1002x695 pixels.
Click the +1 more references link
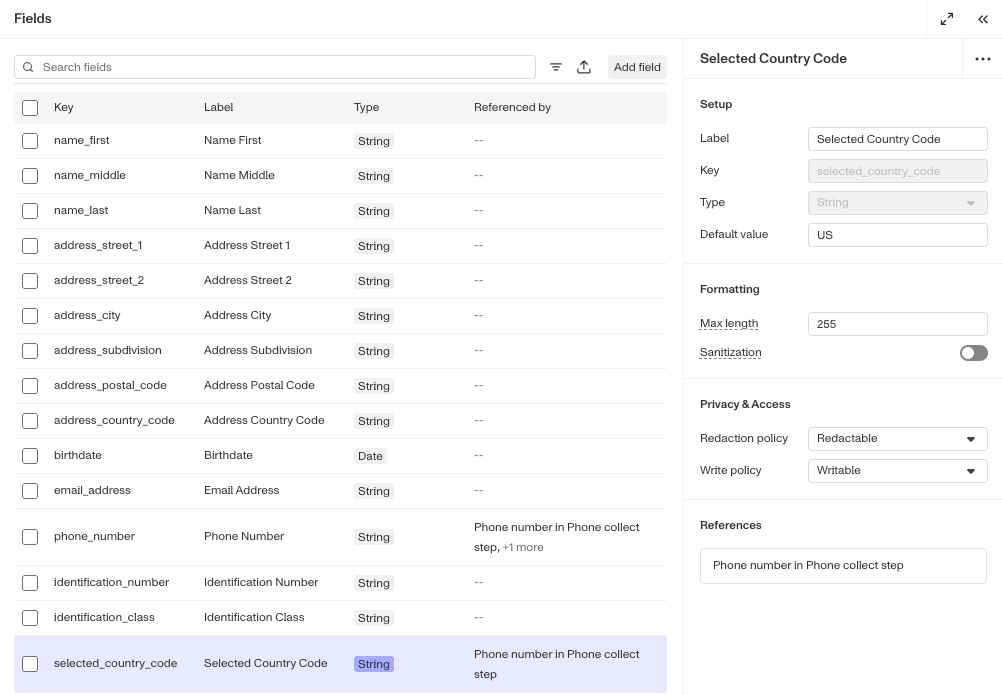click(523, 547)
